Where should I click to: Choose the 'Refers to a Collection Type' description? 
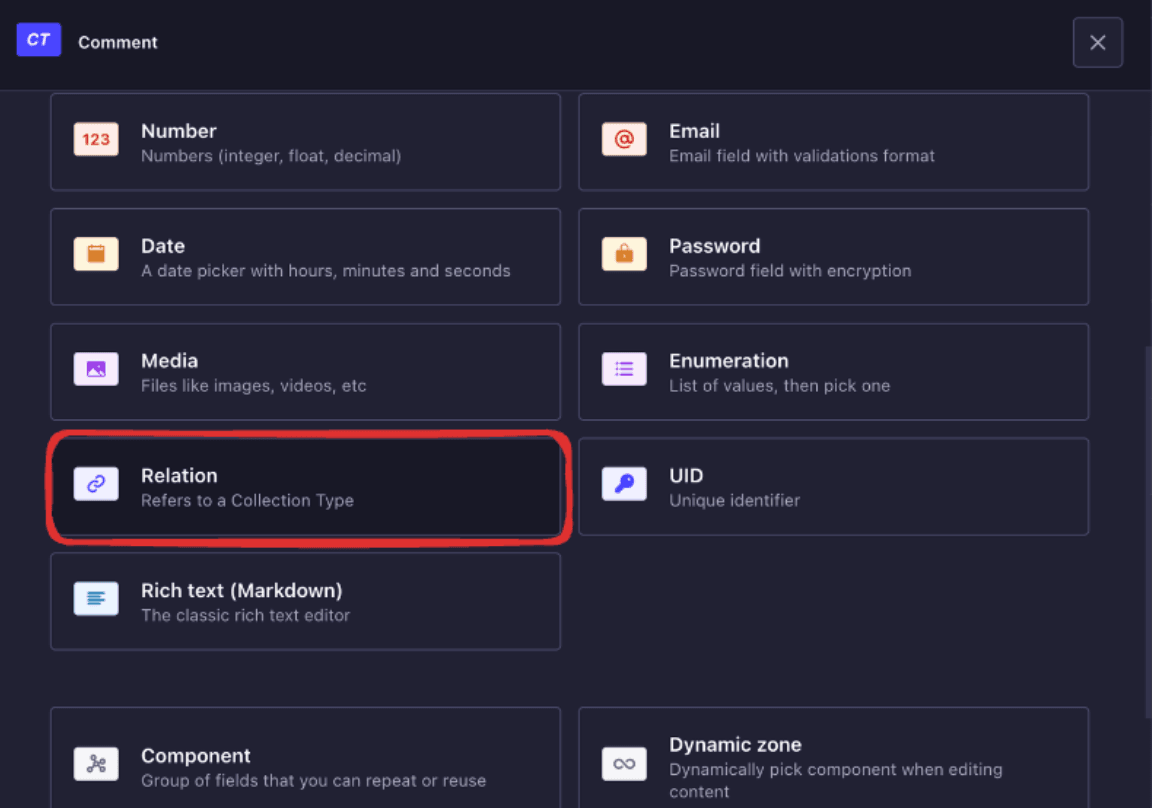click(247, 500)
